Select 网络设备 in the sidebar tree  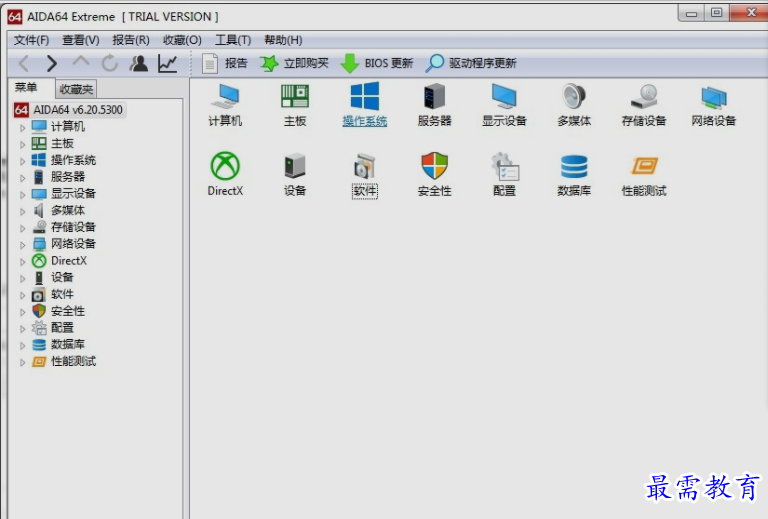point(73,243)
